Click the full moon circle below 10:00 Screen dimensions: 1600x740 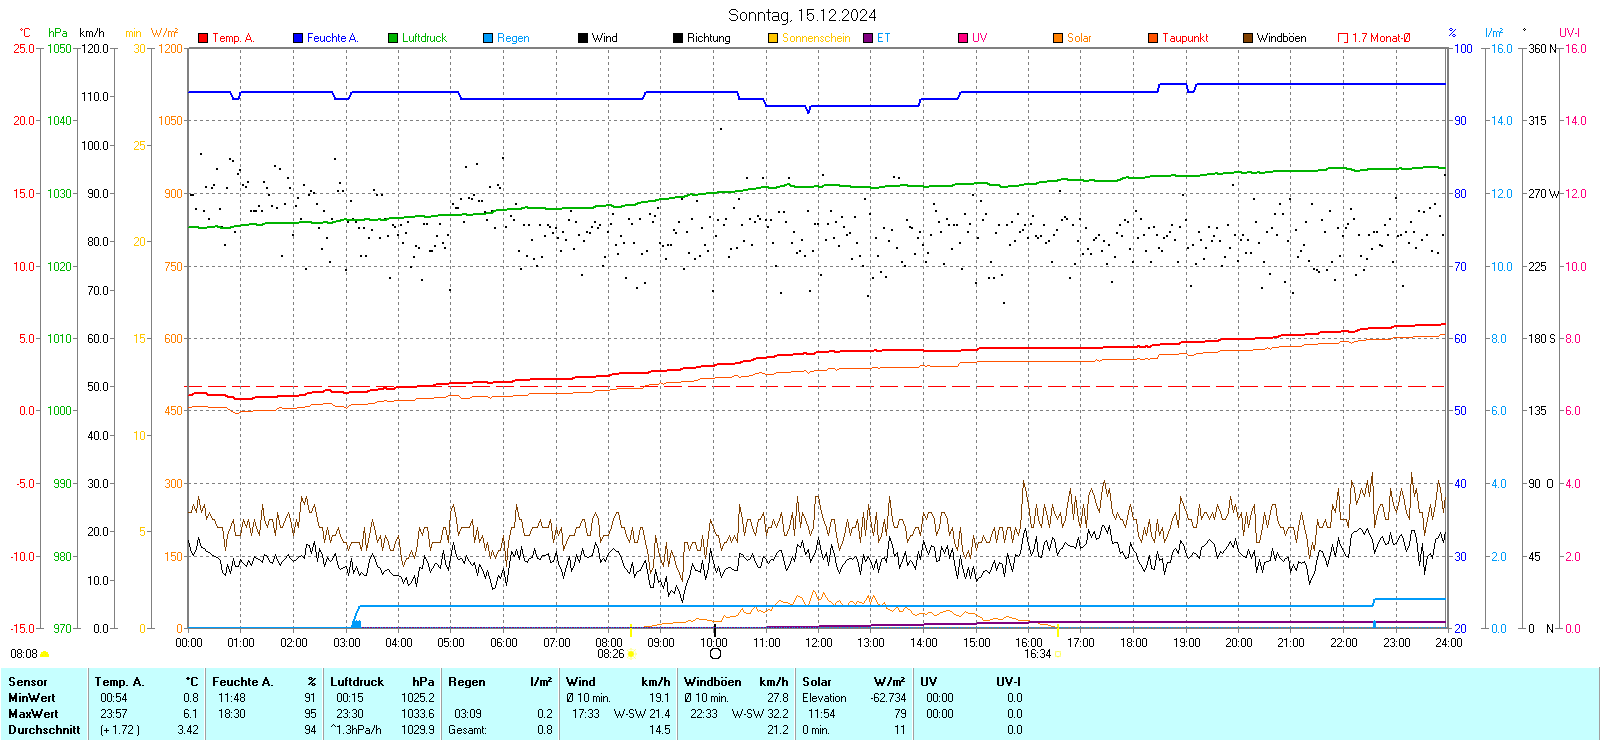pyautogui.click(x=715, y=654)
